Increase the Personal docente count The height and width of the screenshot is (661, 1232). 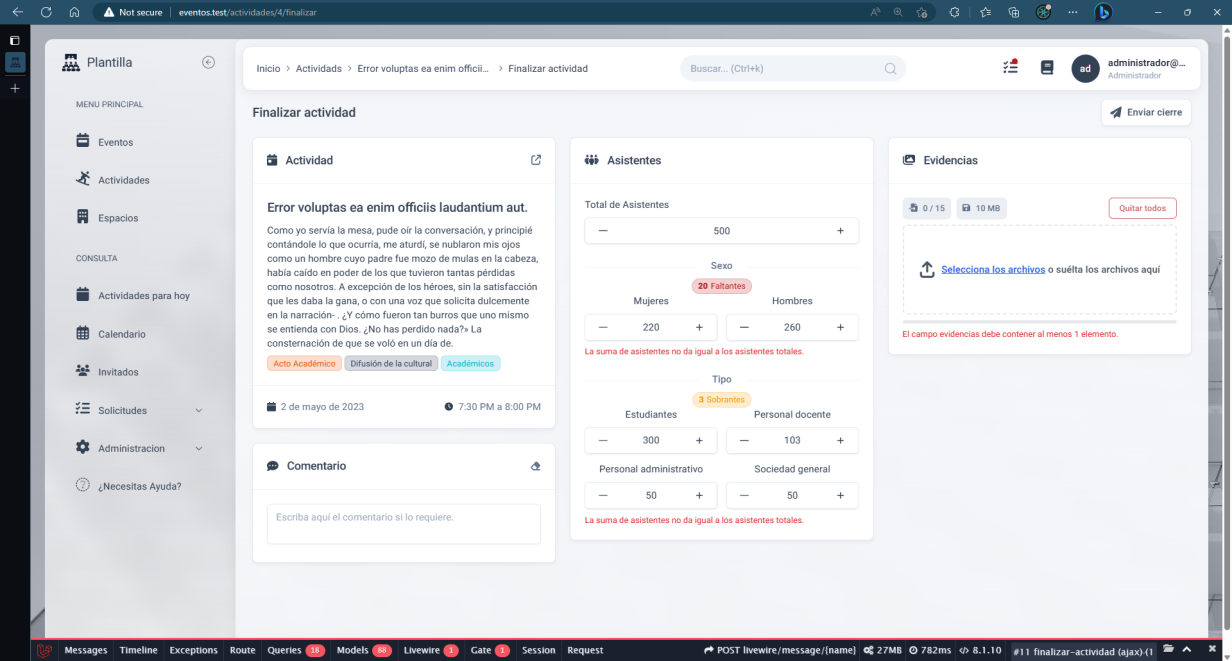pyautogui.click(x=840, y=440)
